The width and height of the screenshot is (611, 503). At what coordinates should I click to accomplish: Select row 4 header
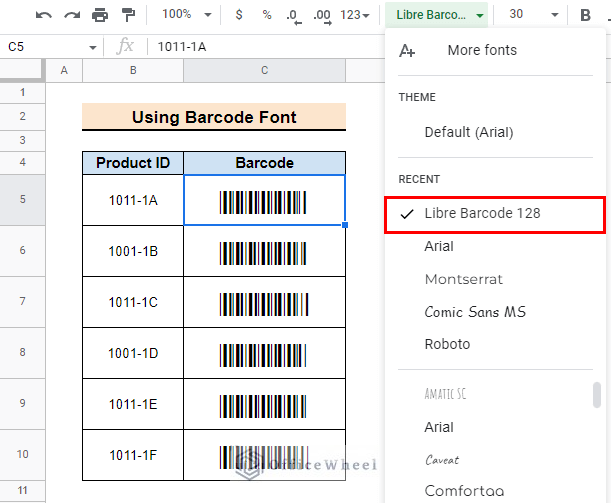[x=22, y=162]
